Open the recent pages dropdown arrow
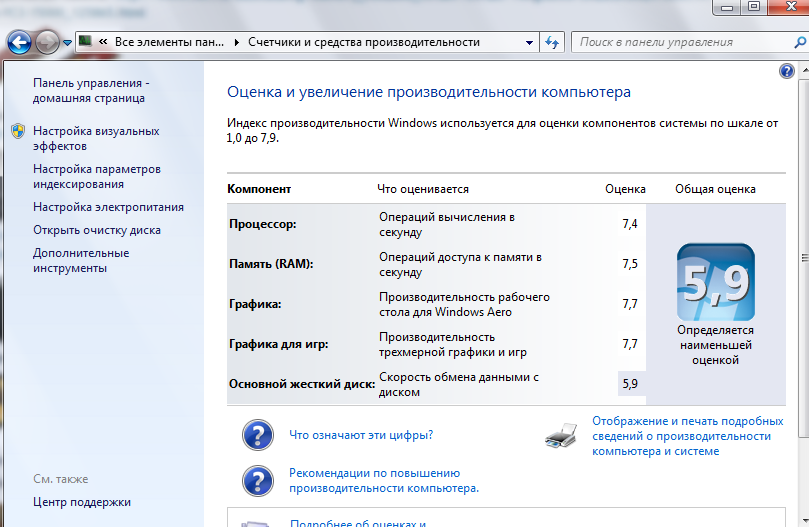Viewport: 809px width, 527px height. (67, 43)
